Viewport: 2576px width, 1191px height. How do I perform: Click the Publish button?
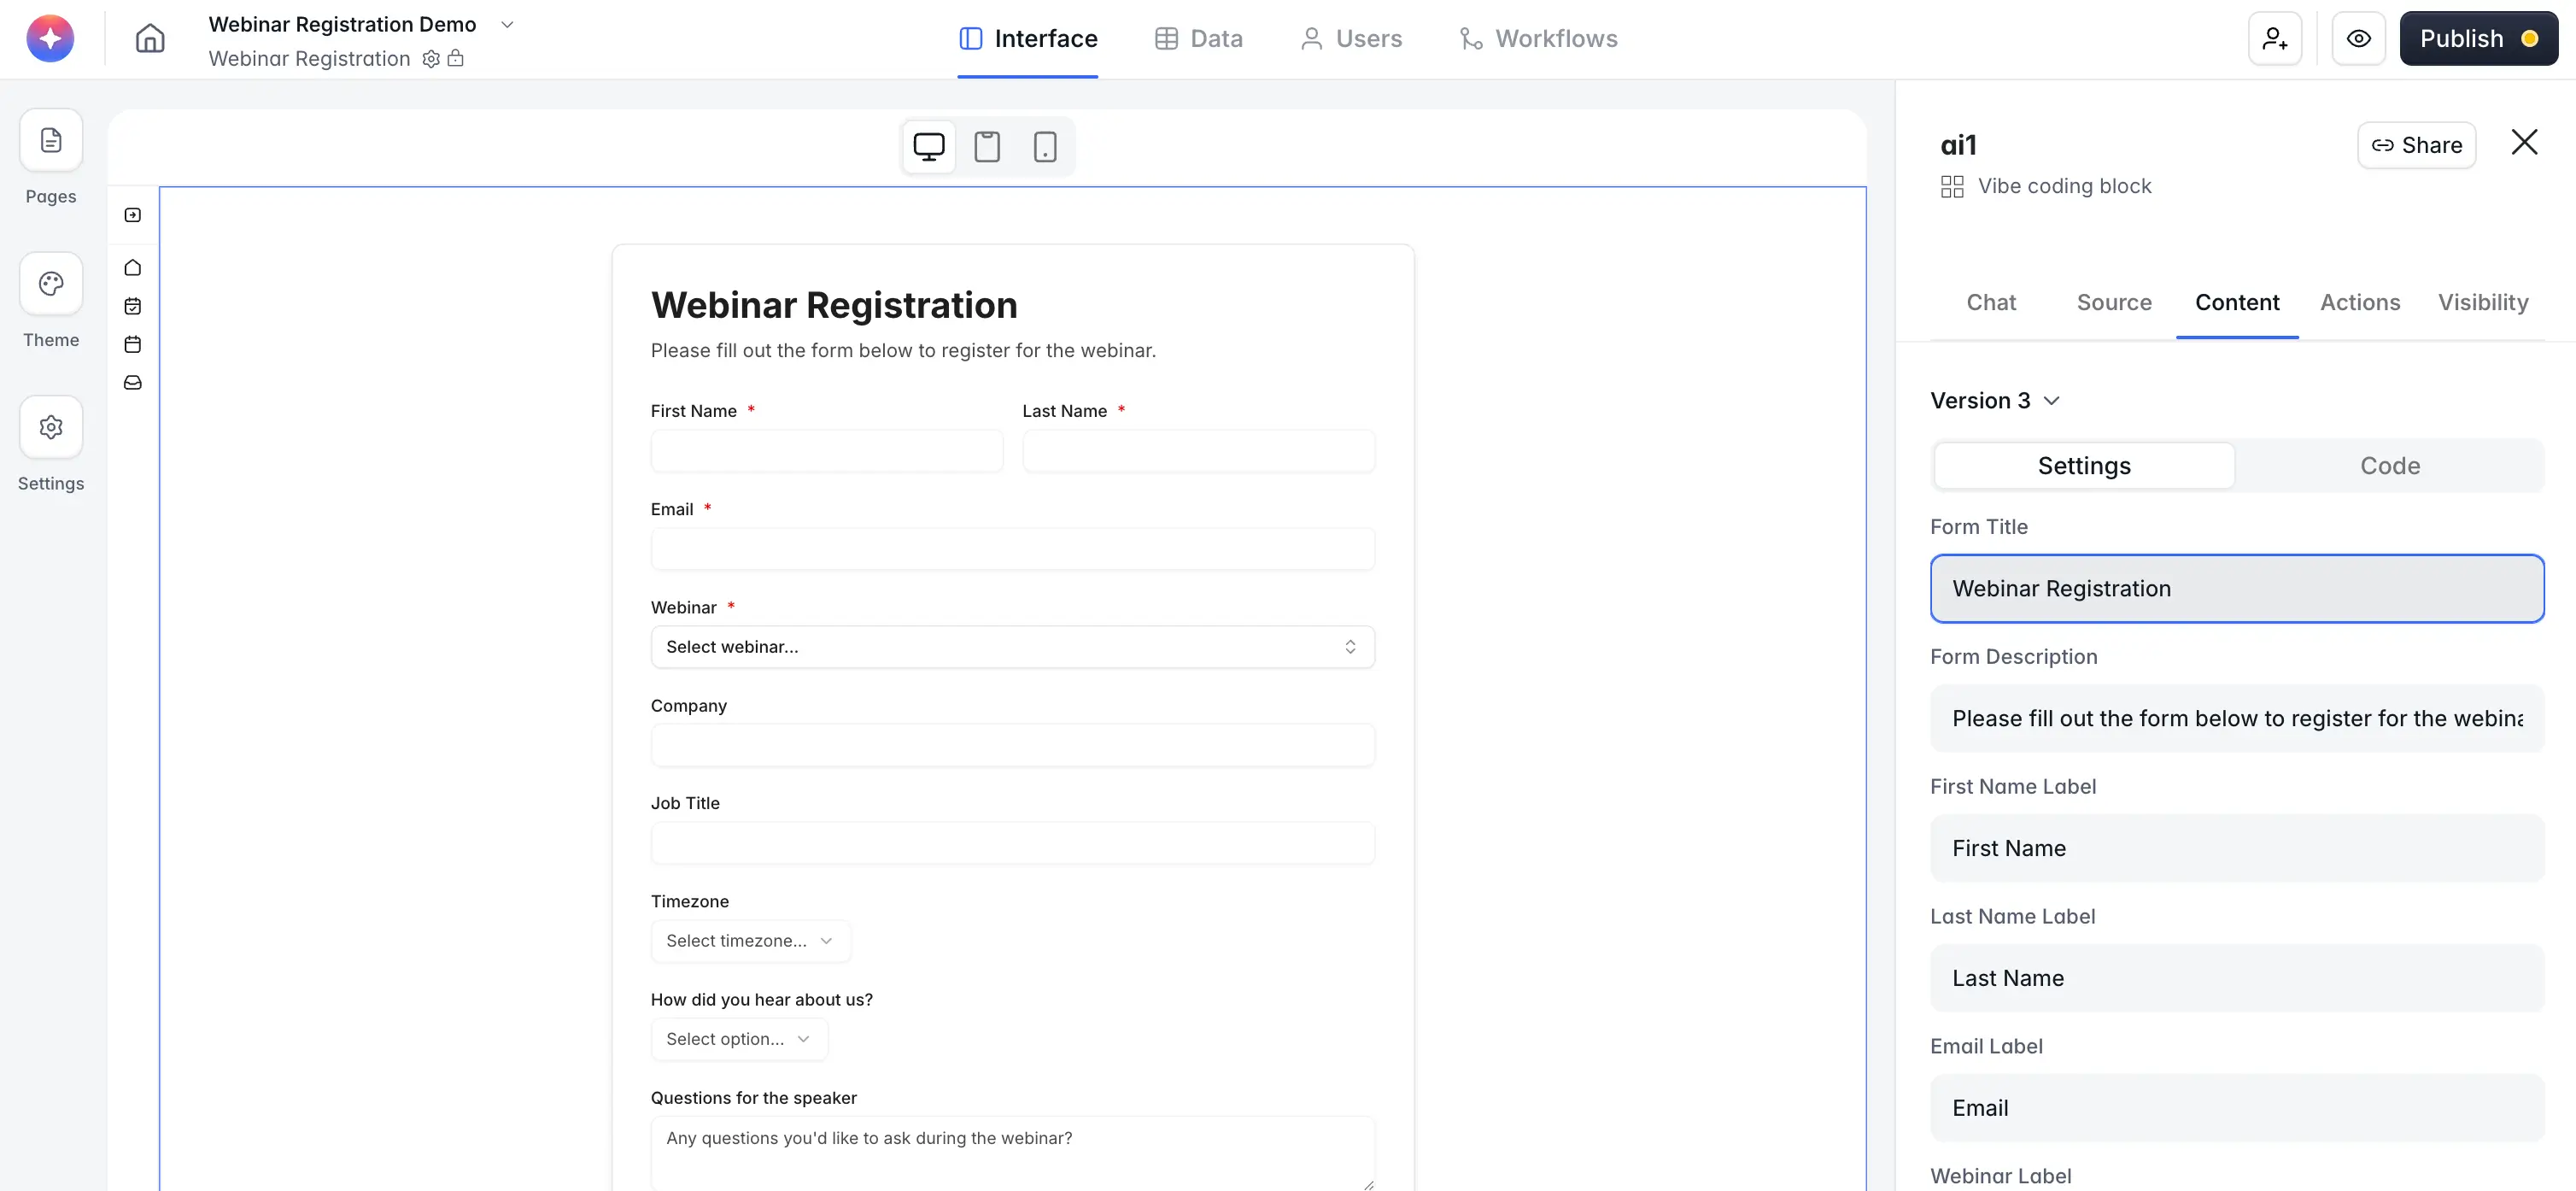(2477, 39)
